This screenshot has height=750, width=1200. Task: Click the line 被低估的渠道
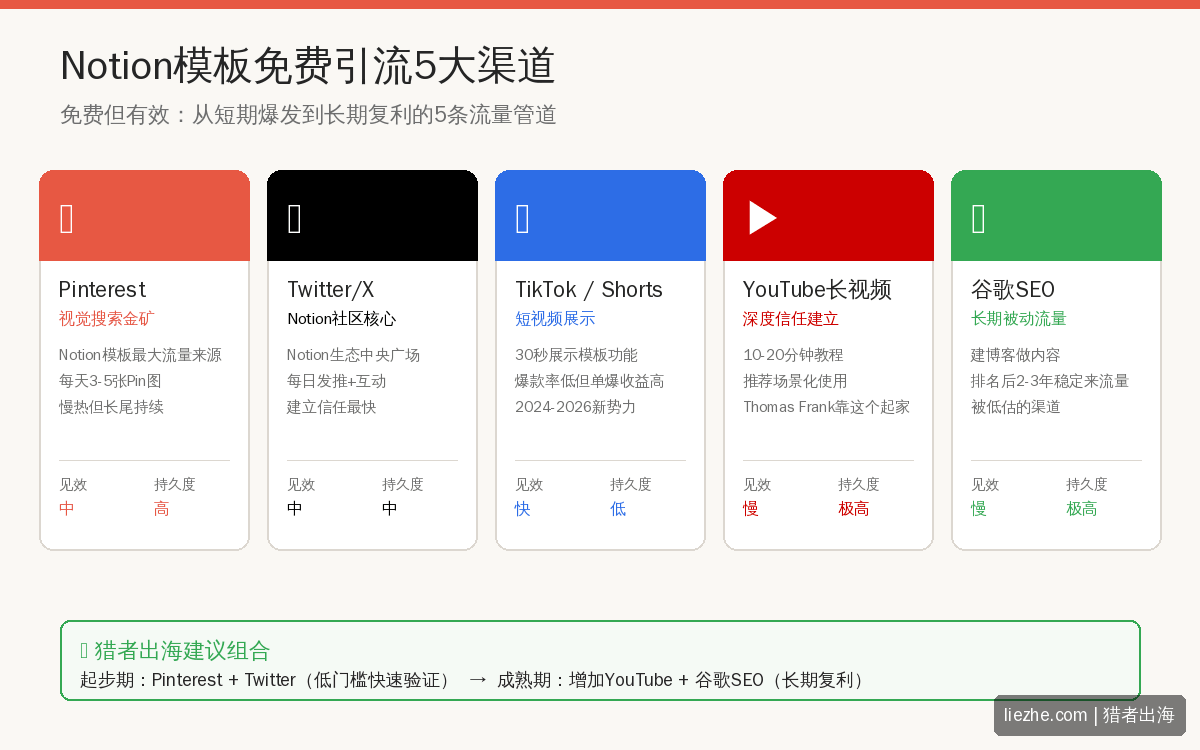click(x=1016, y=407)
